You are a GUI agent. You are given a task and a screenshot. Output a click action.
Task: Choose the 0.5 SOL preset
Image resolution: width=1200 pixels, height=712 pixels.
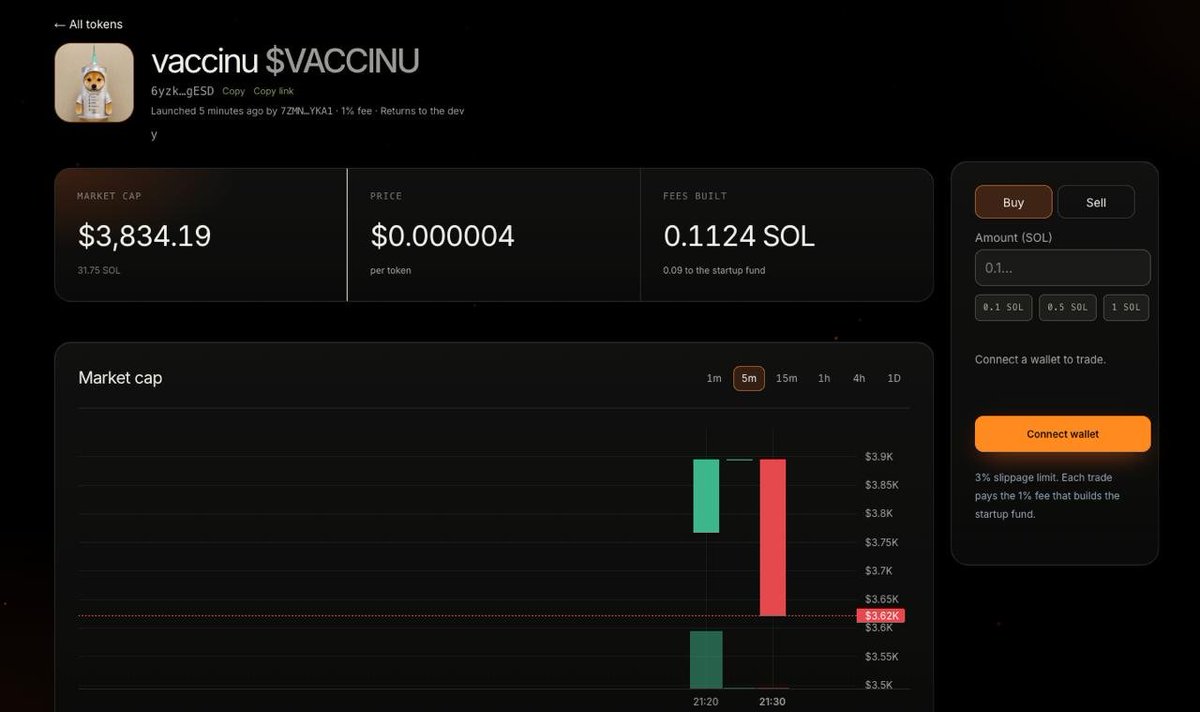[x=1067, y=307]
